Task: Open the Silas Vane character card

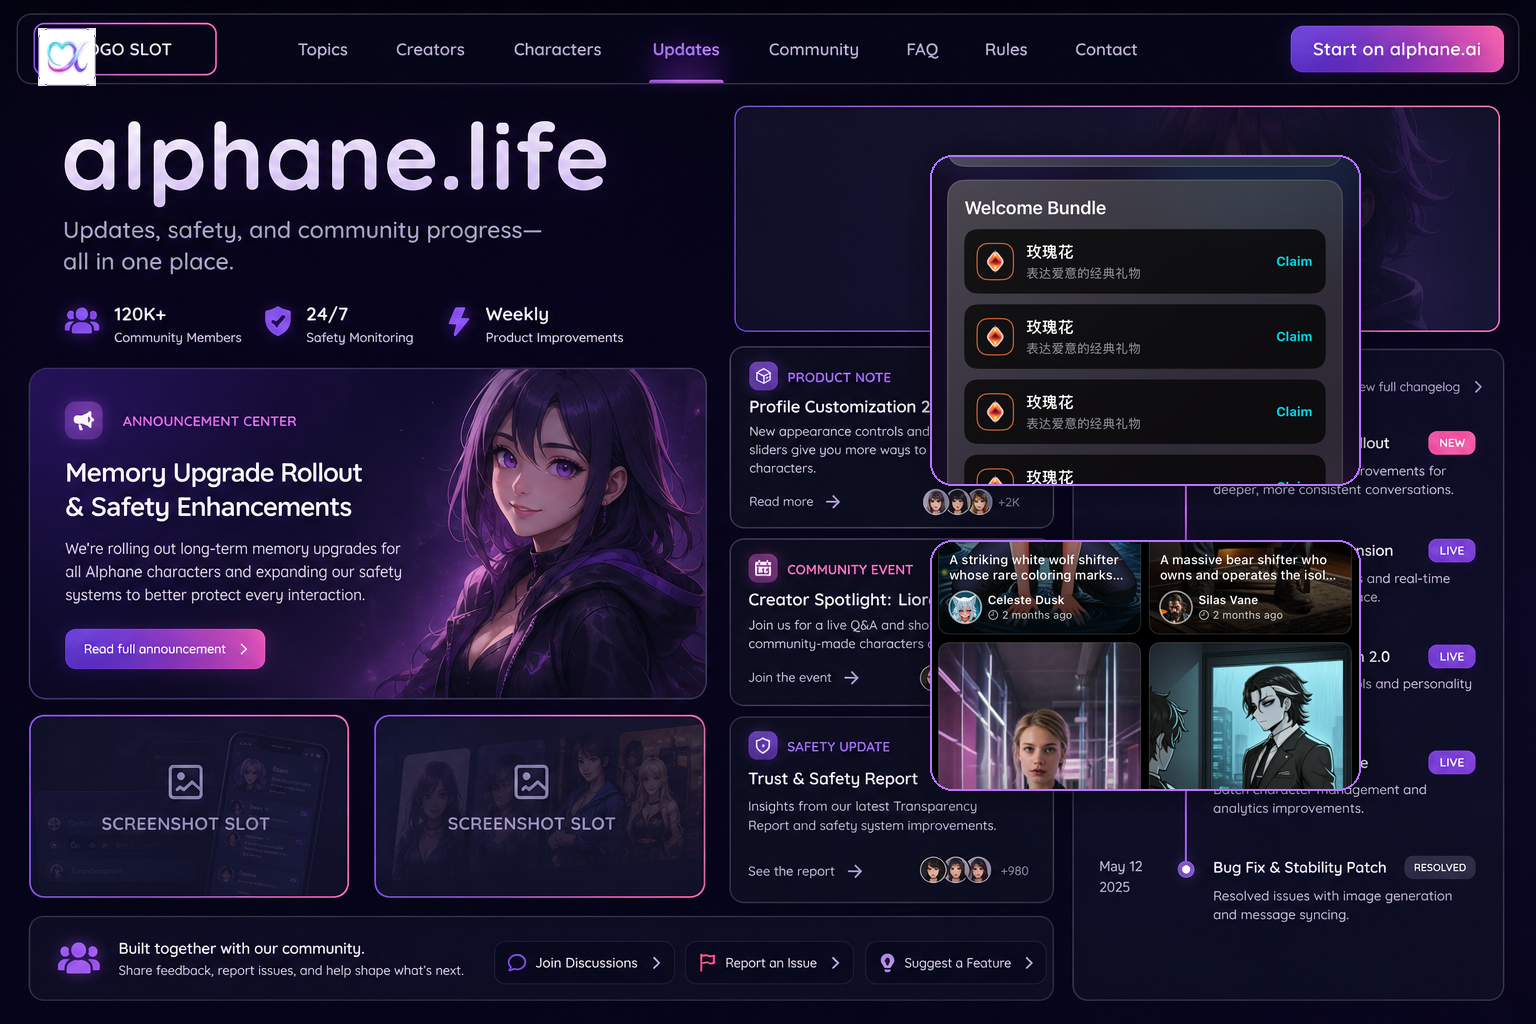Action: pos(1250,588)
